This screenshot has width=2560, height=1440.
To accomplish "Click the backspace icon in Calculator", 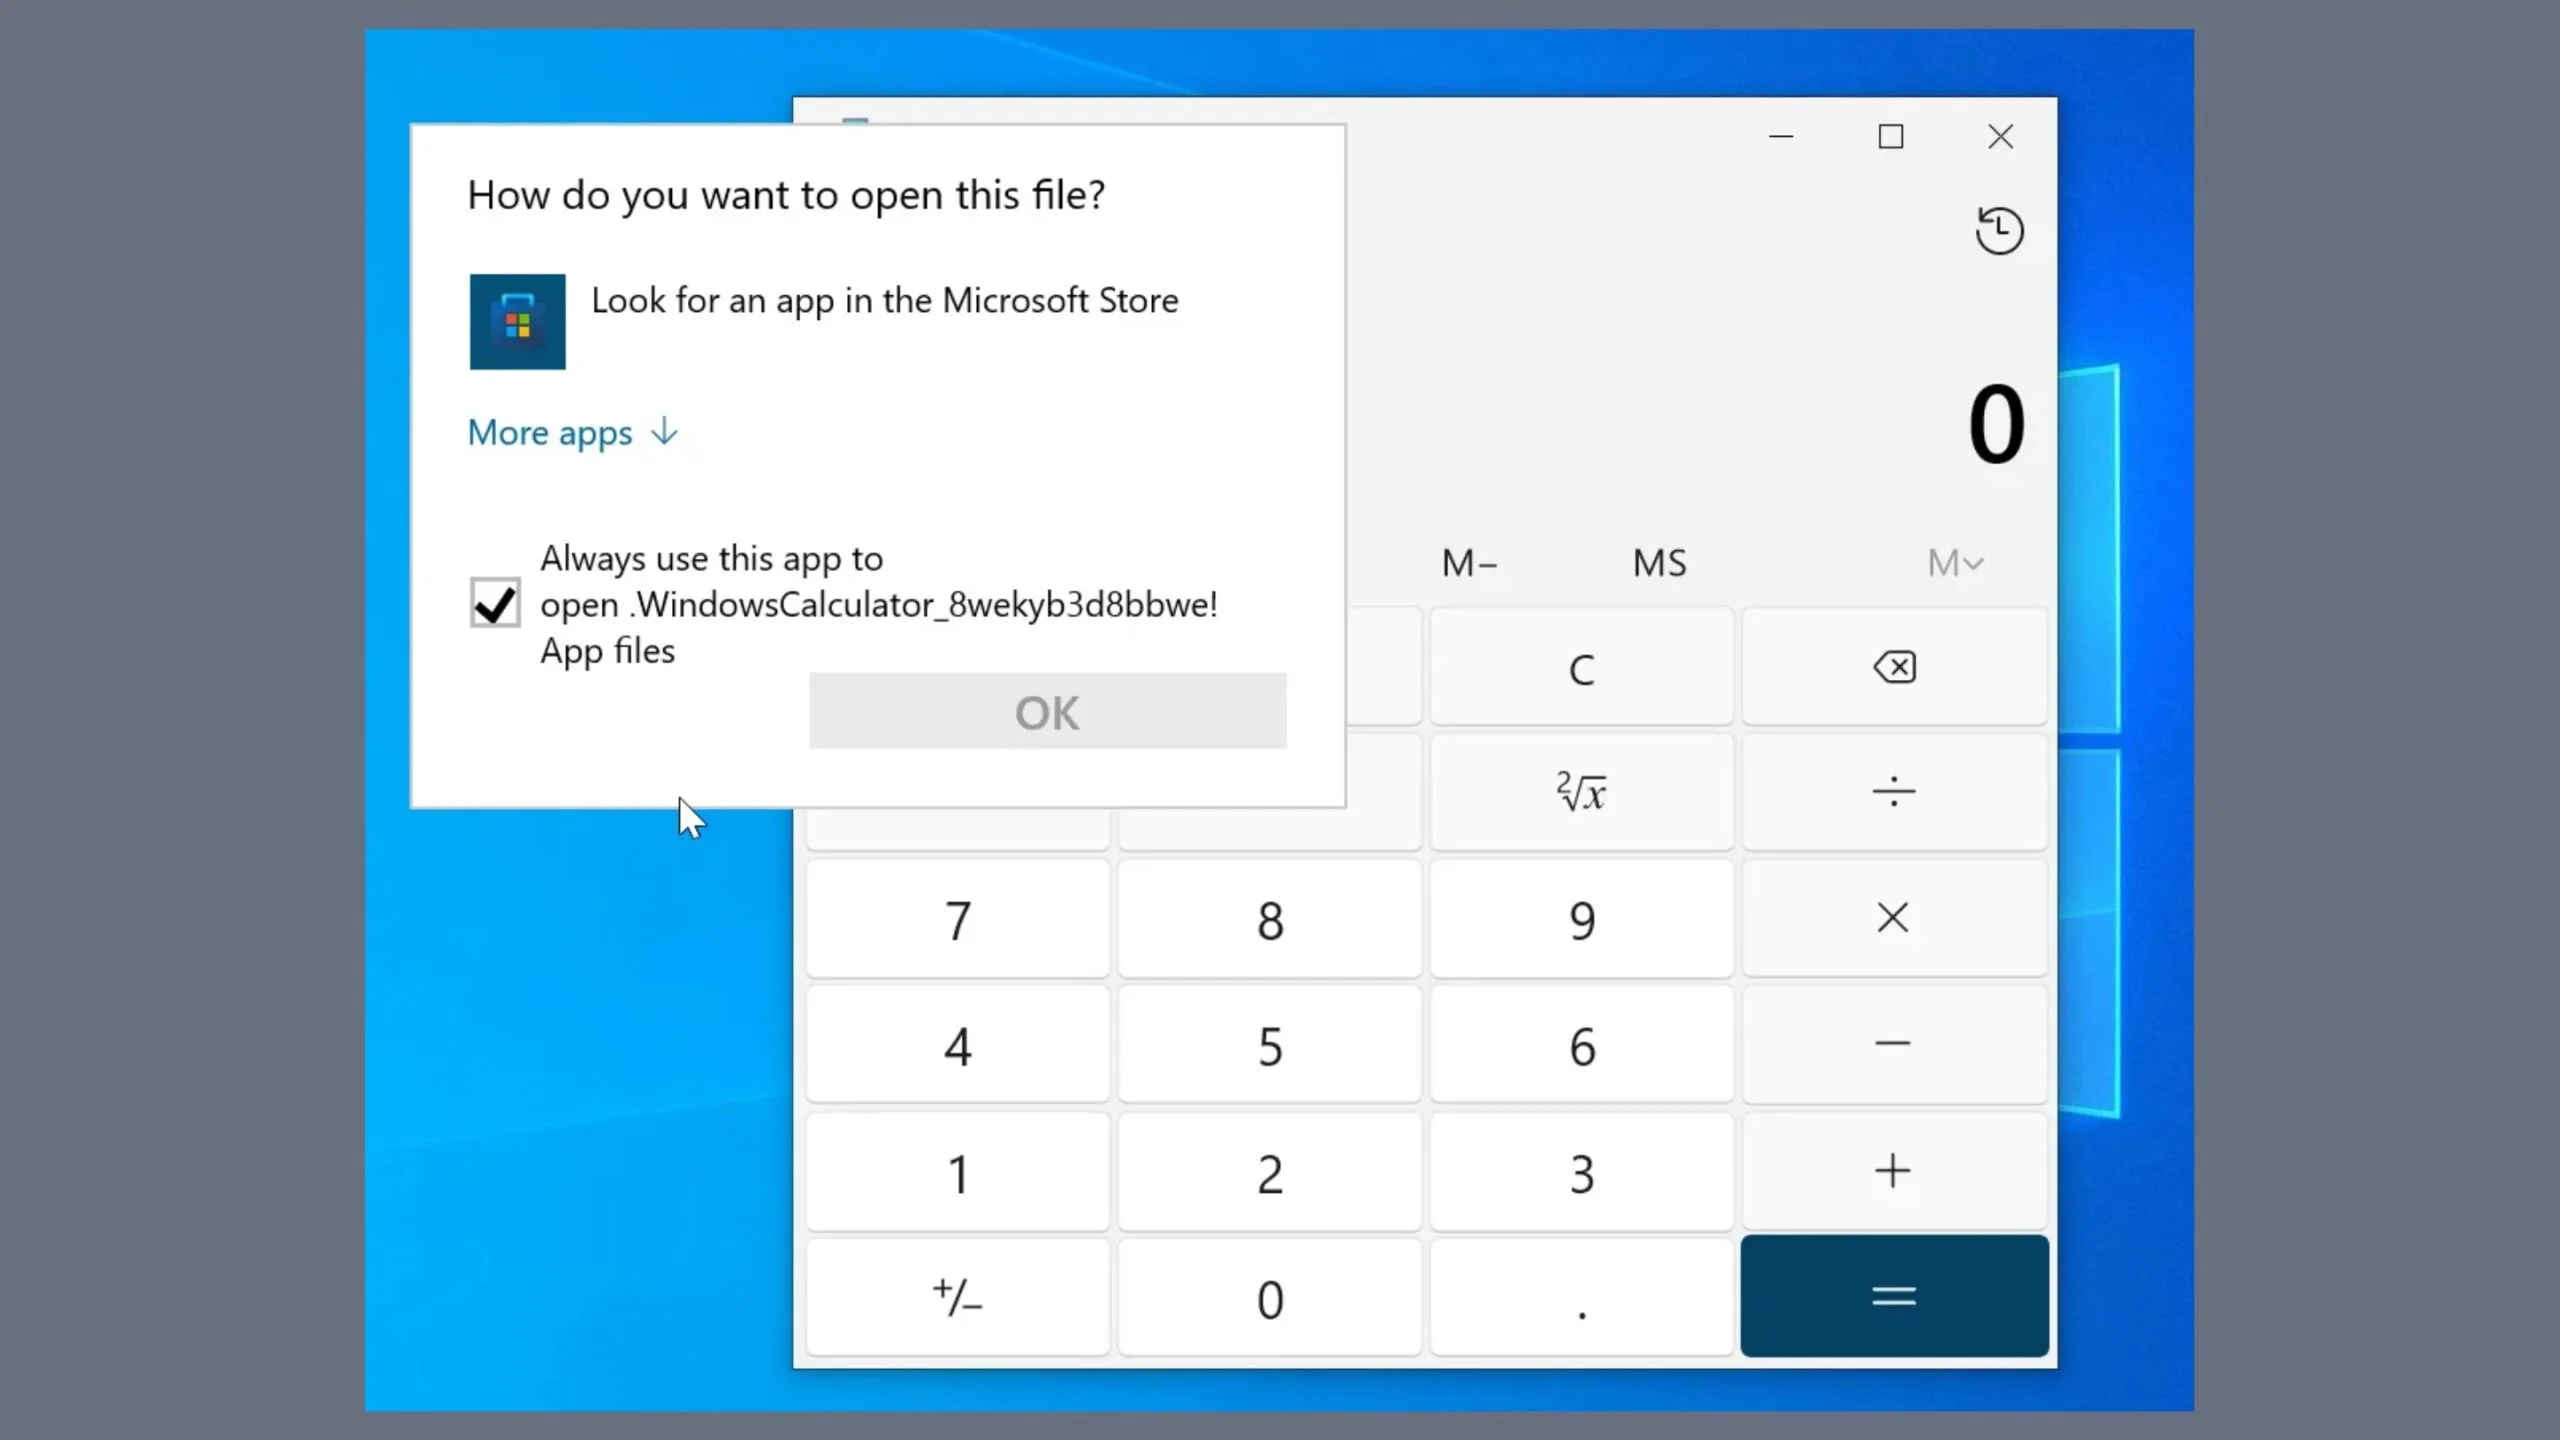I will point(1894,667).
